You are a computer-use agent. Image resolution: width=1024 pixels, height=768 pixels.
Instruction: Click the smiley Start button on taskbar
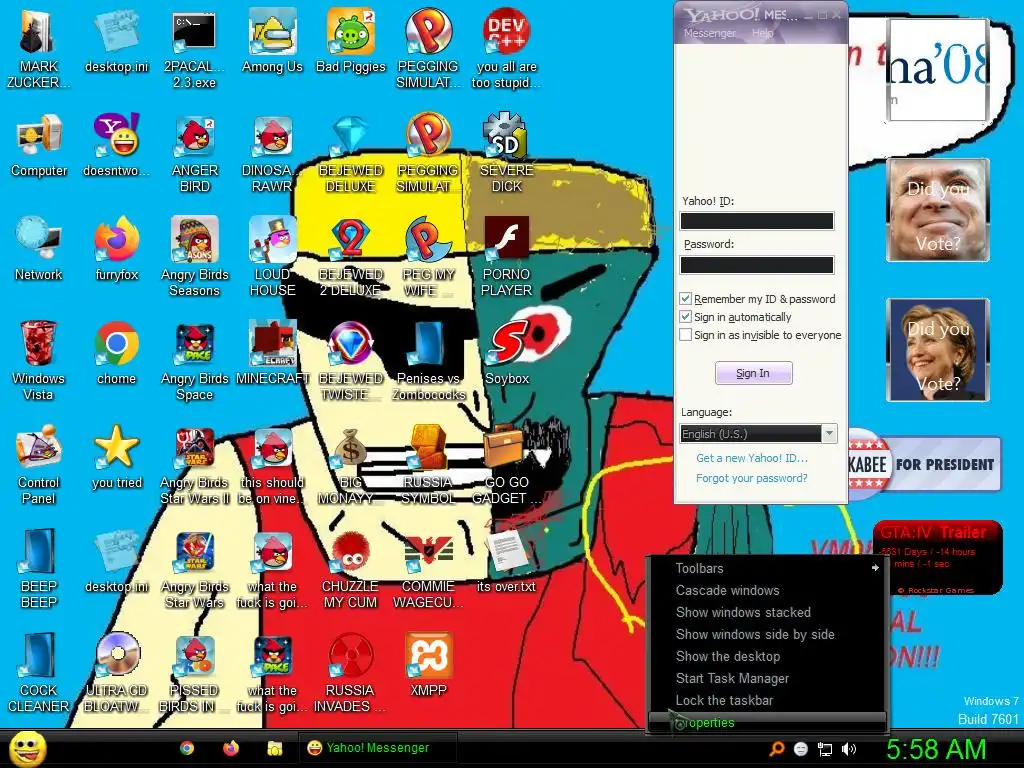tap(27, 748)
